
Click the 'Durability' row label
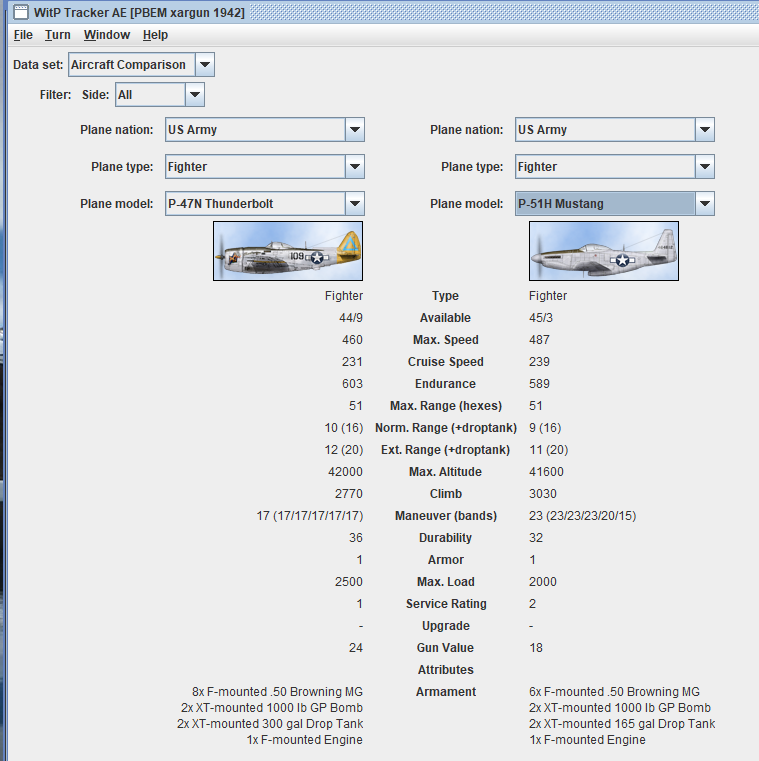tap(446, 538)
